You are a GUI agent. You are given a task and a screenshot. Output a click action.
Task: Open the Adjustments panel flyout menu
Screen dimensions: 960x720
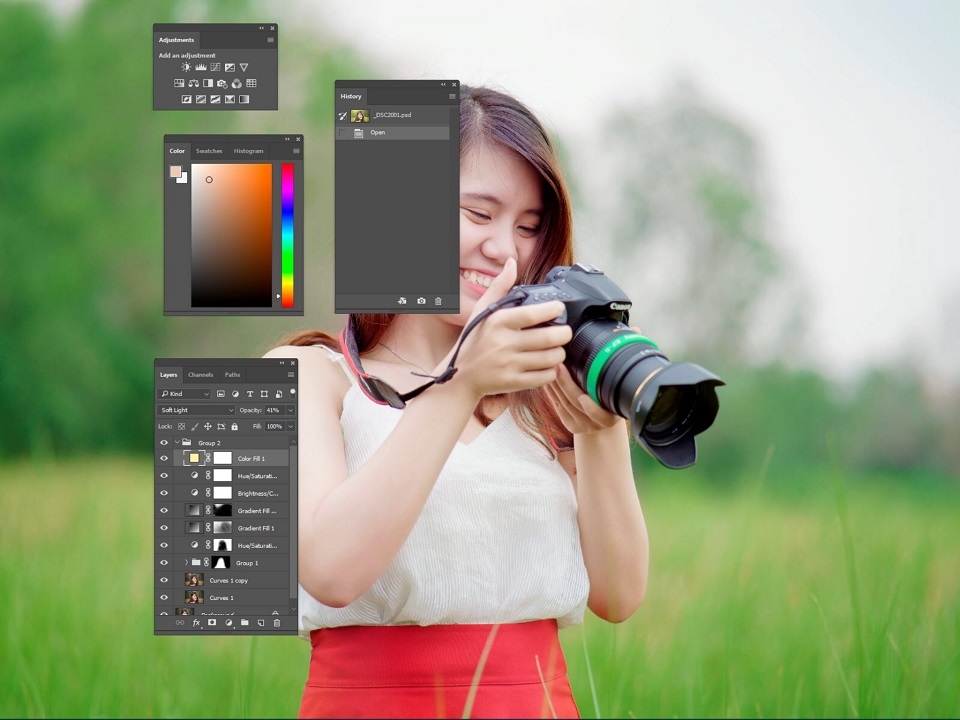pyautogui.click(x=271, y=40)
